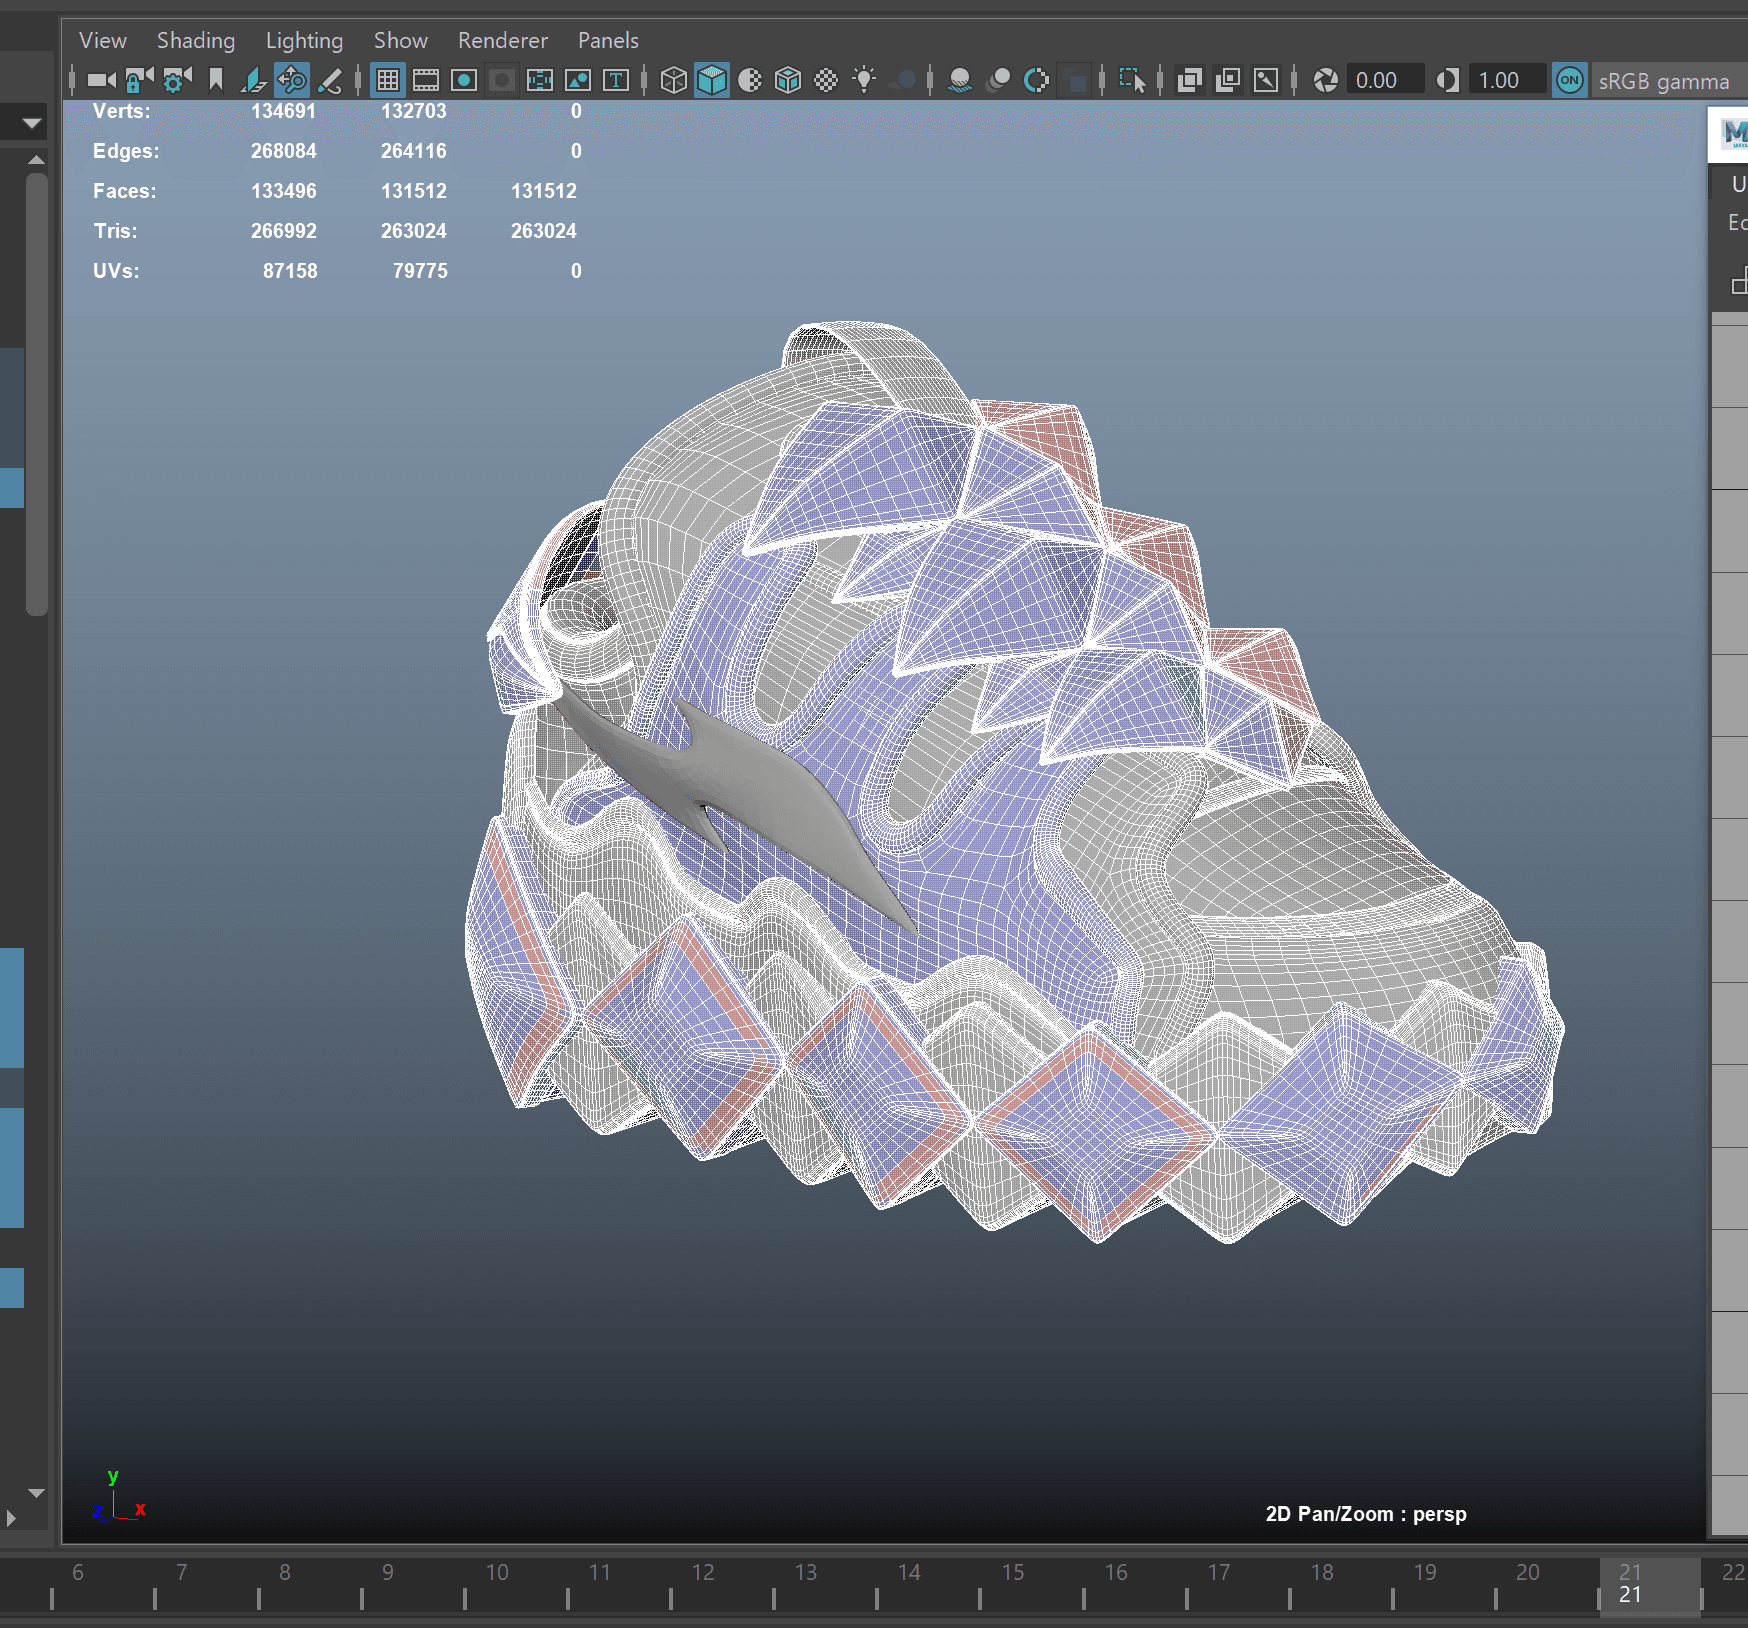The image size is (1748, 1628).
Task: Click the Select Camera icon
Action: point(101,80)
